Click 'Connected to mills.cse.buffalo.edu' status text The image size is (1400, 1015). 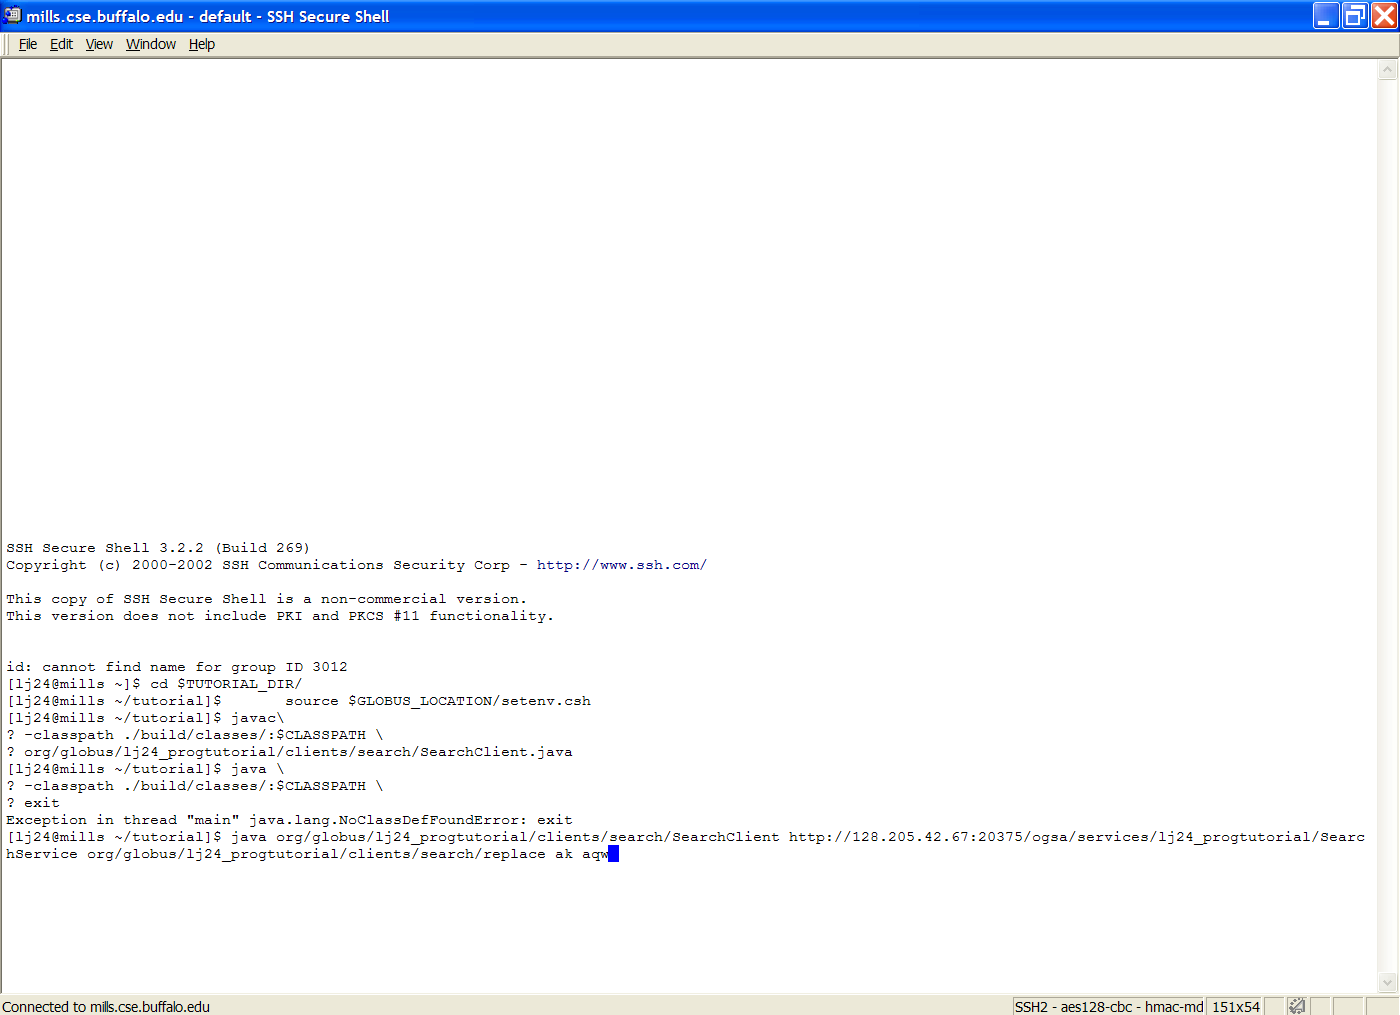point(106,1006)
